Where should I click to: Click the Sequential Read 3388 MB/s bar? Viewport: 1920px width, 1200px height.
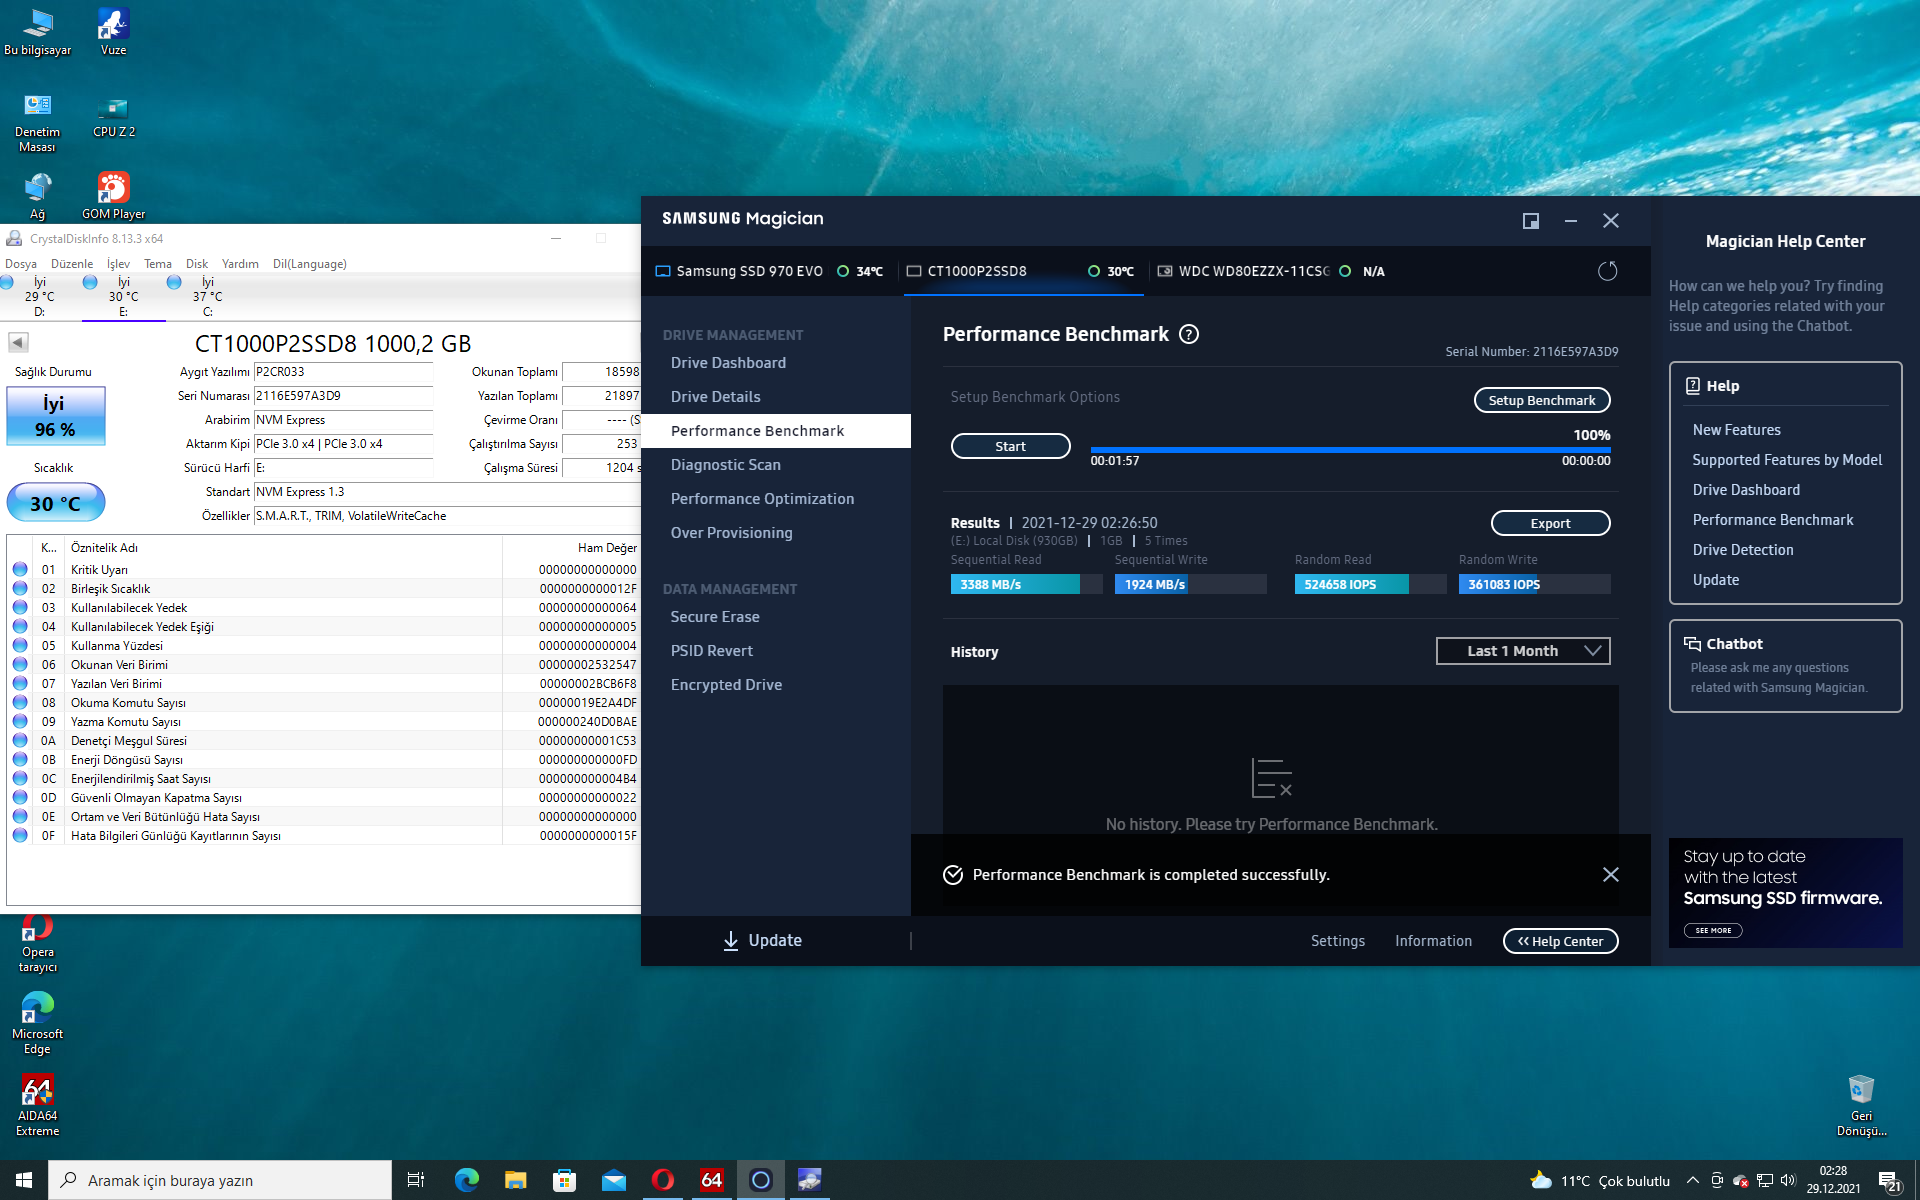1026,584
